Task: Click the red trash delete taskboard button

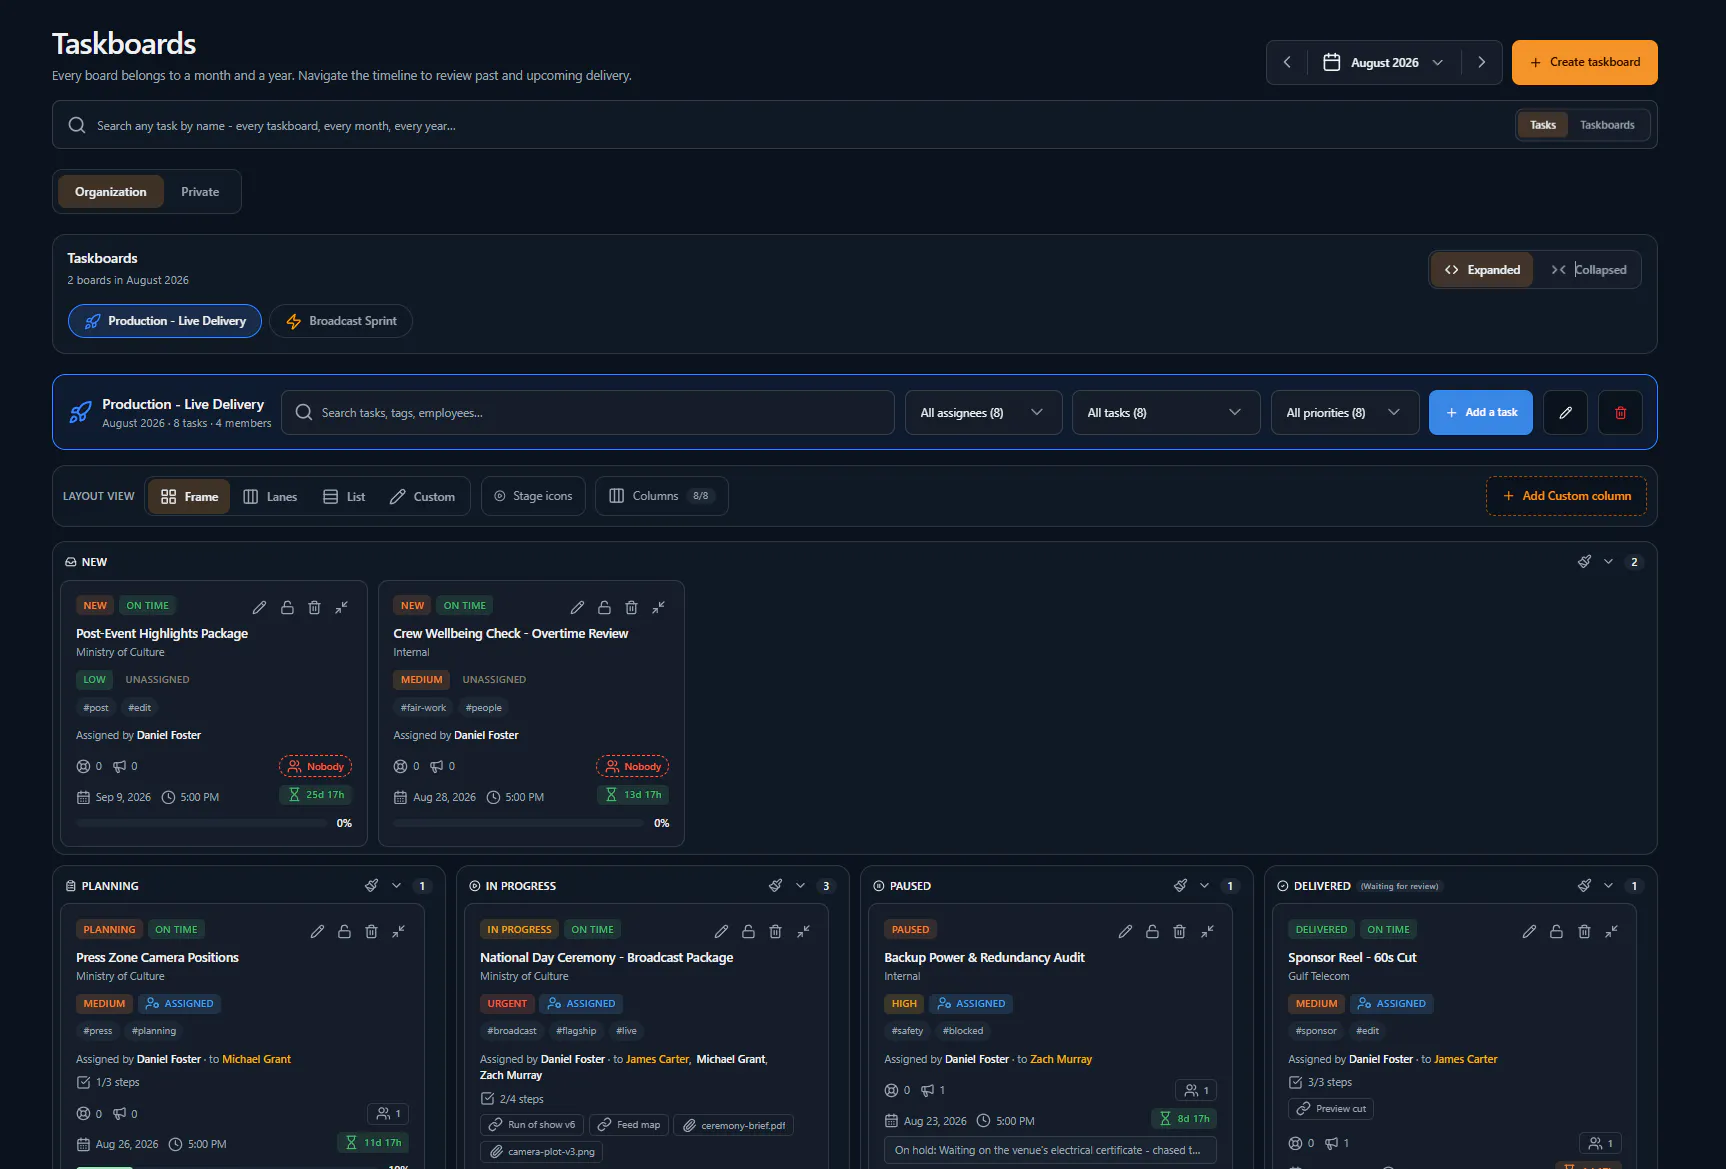Action: click(x=1620, y=412)
